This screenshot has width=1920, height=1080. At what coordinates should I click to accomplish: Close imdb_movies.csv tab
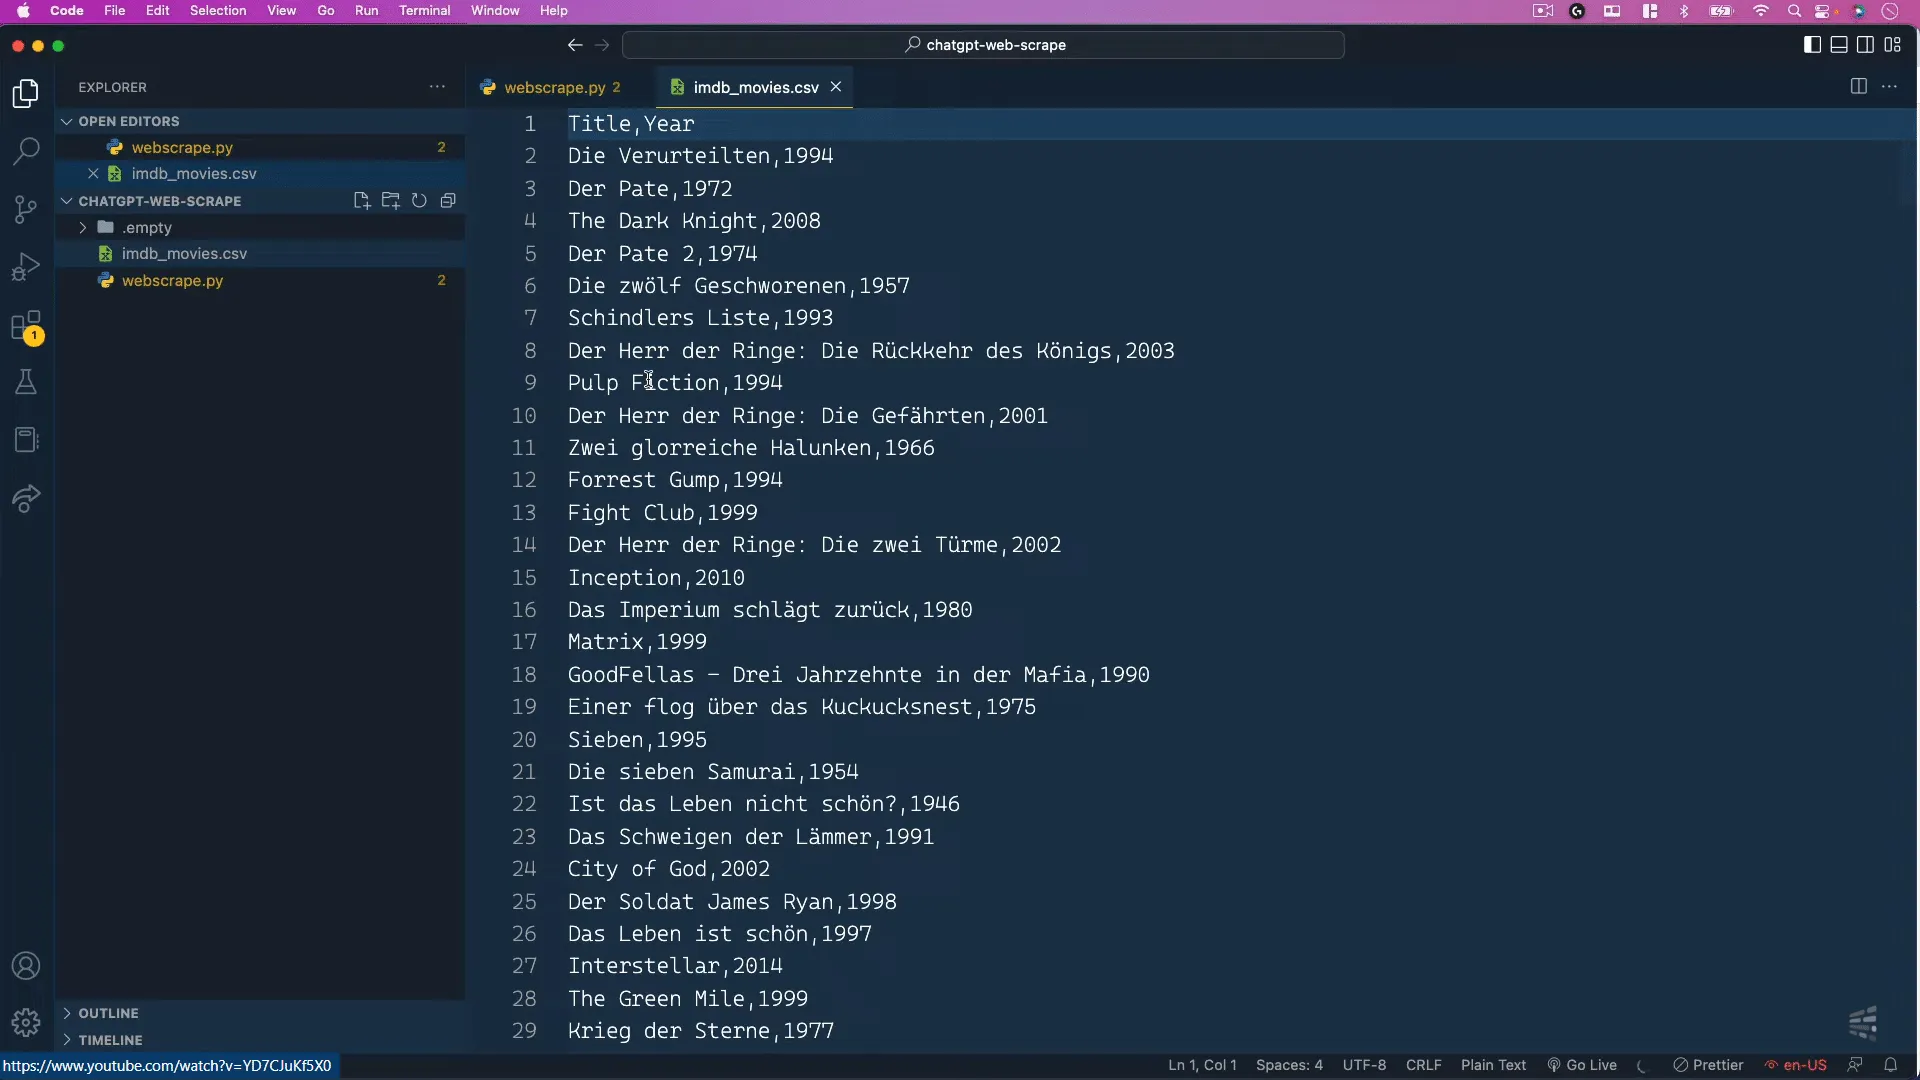coord(836,87)
